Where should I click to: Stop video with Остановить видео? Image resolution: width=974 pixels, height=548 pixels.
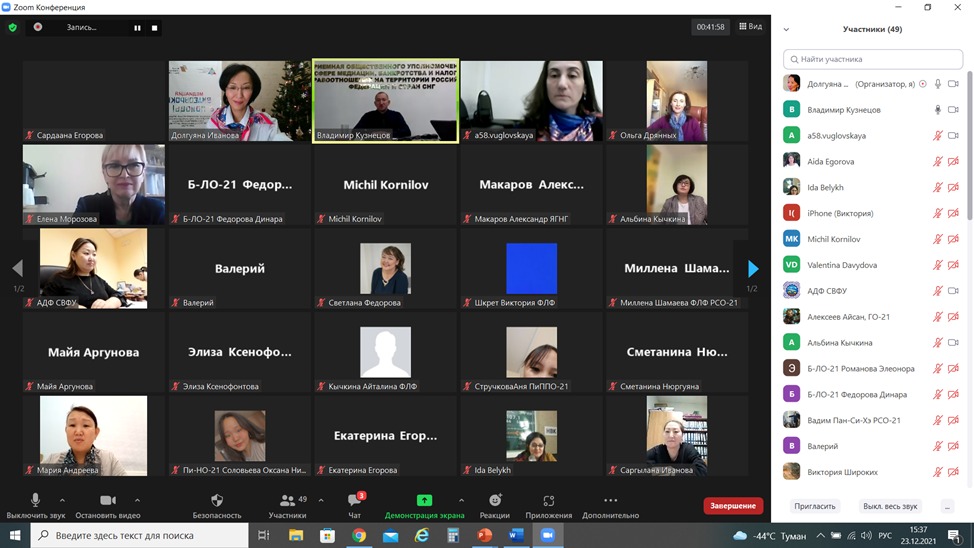[107, 506]
